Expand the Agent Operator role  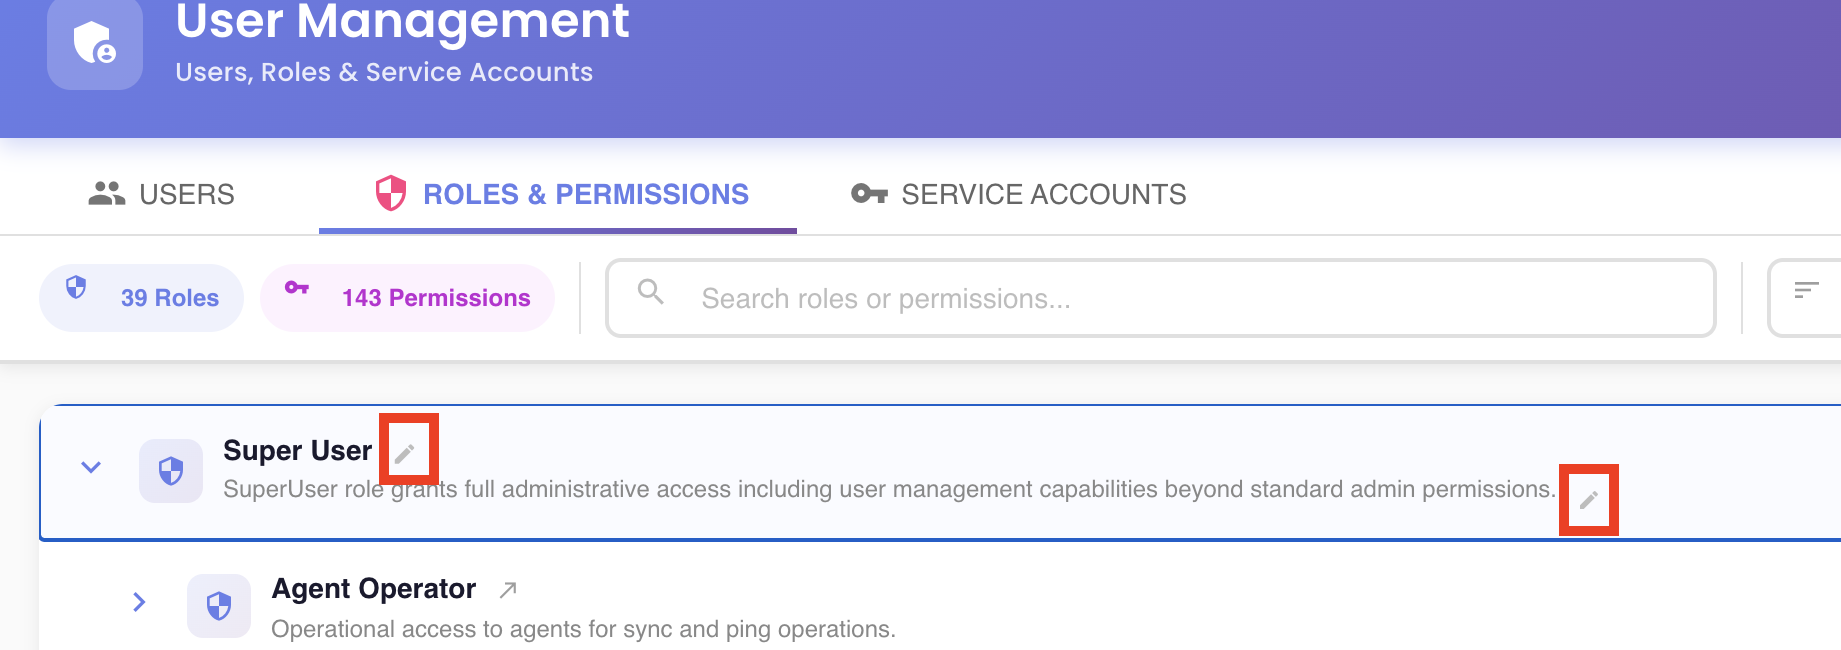tap(140, 602)
